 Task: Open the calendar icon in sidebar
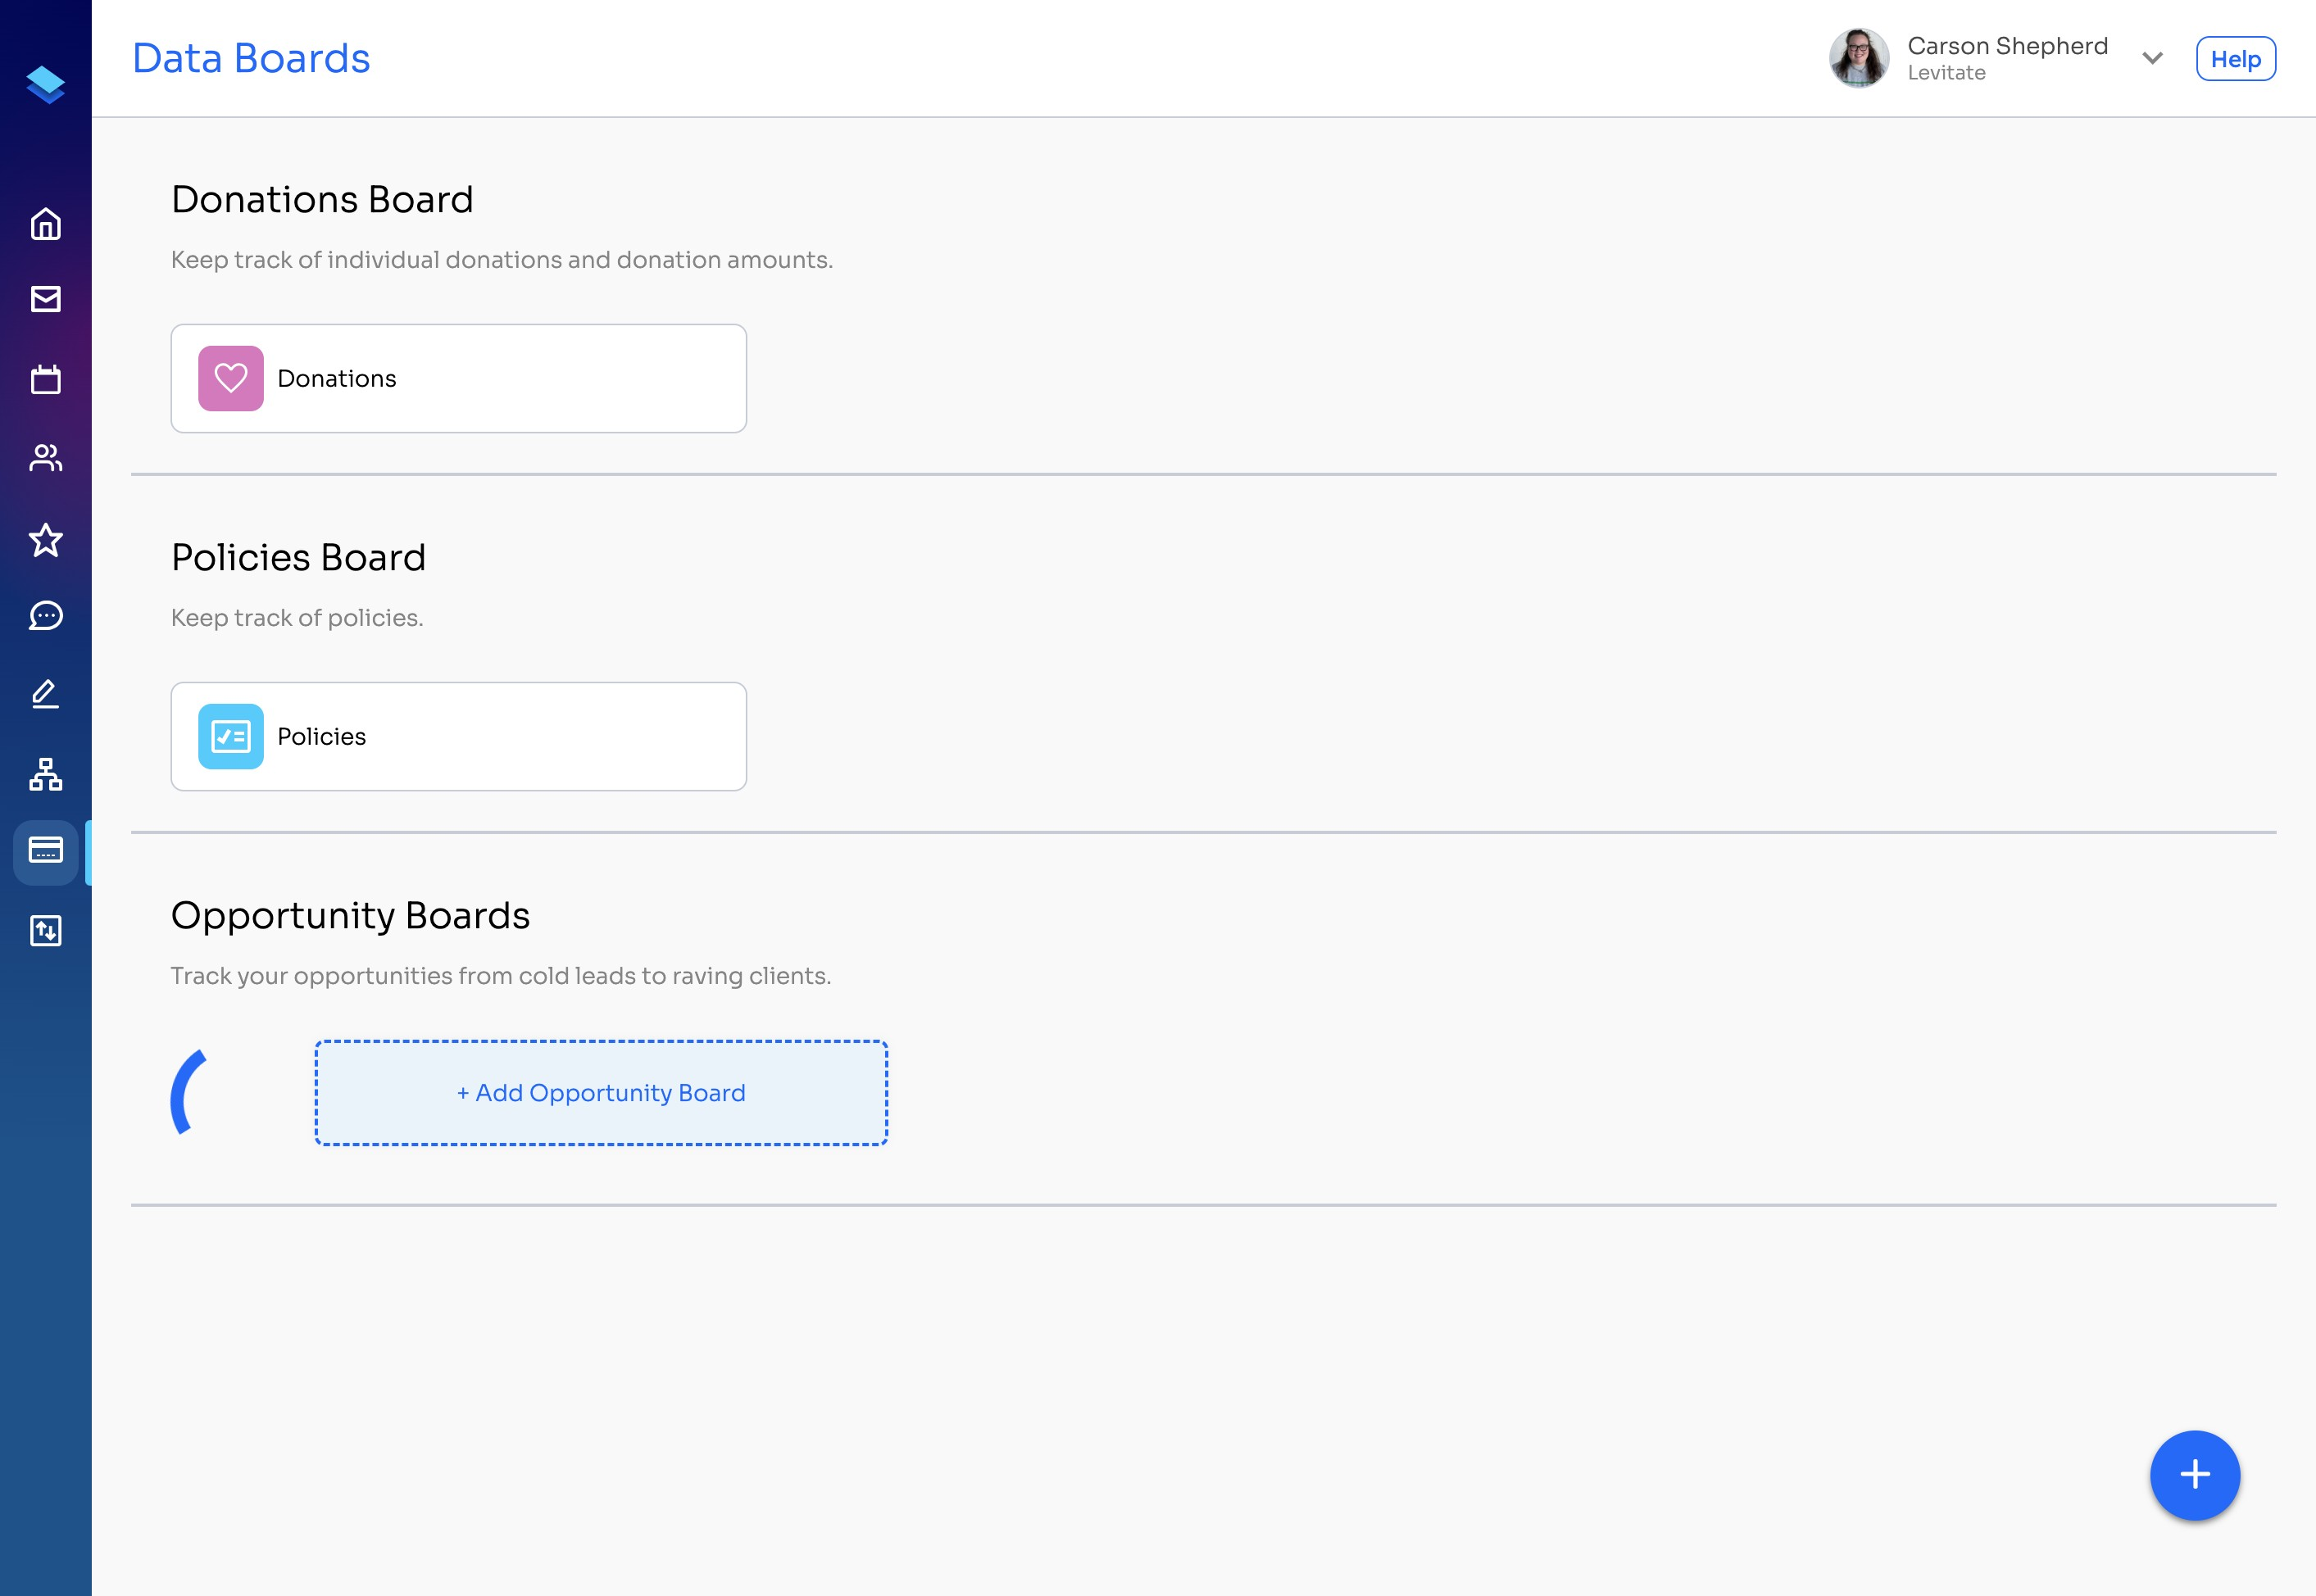[46, 379]
